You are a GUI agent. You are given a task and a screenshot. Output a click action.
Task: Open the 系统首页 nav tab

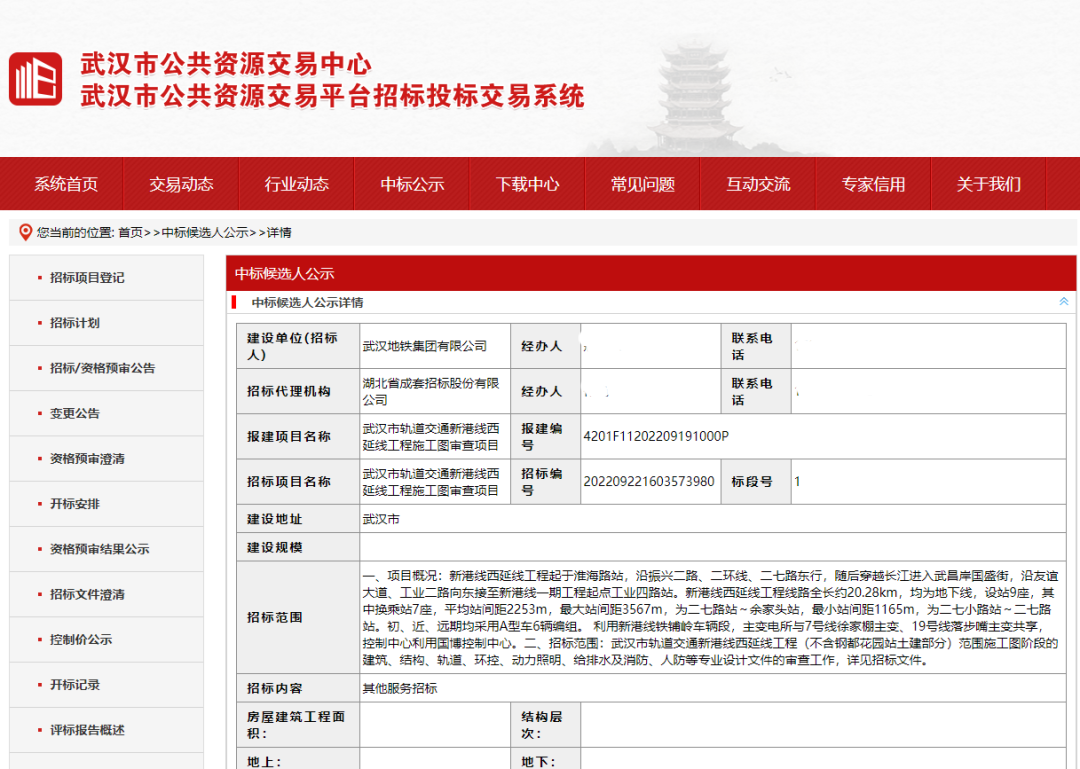[66, 184]
